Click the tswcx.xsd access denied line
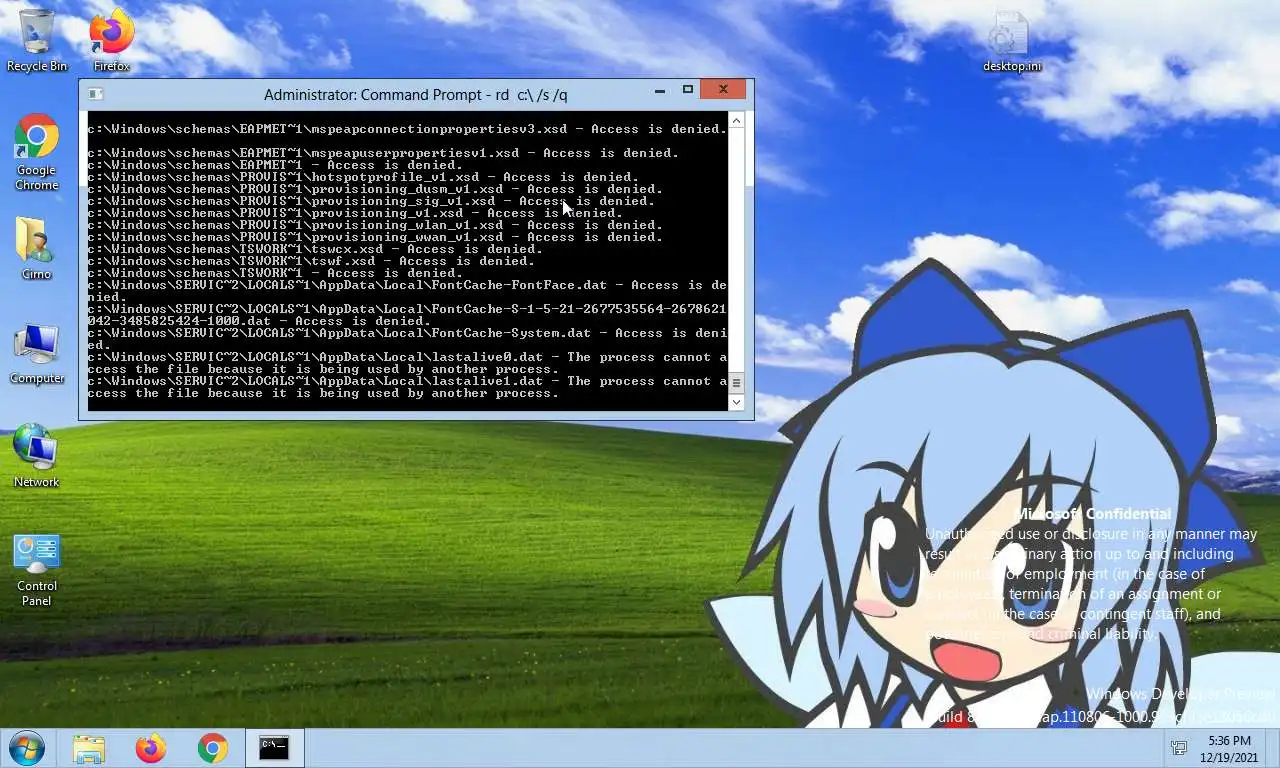This screenshot has height=768, width=1280. (x=315, y=249)
